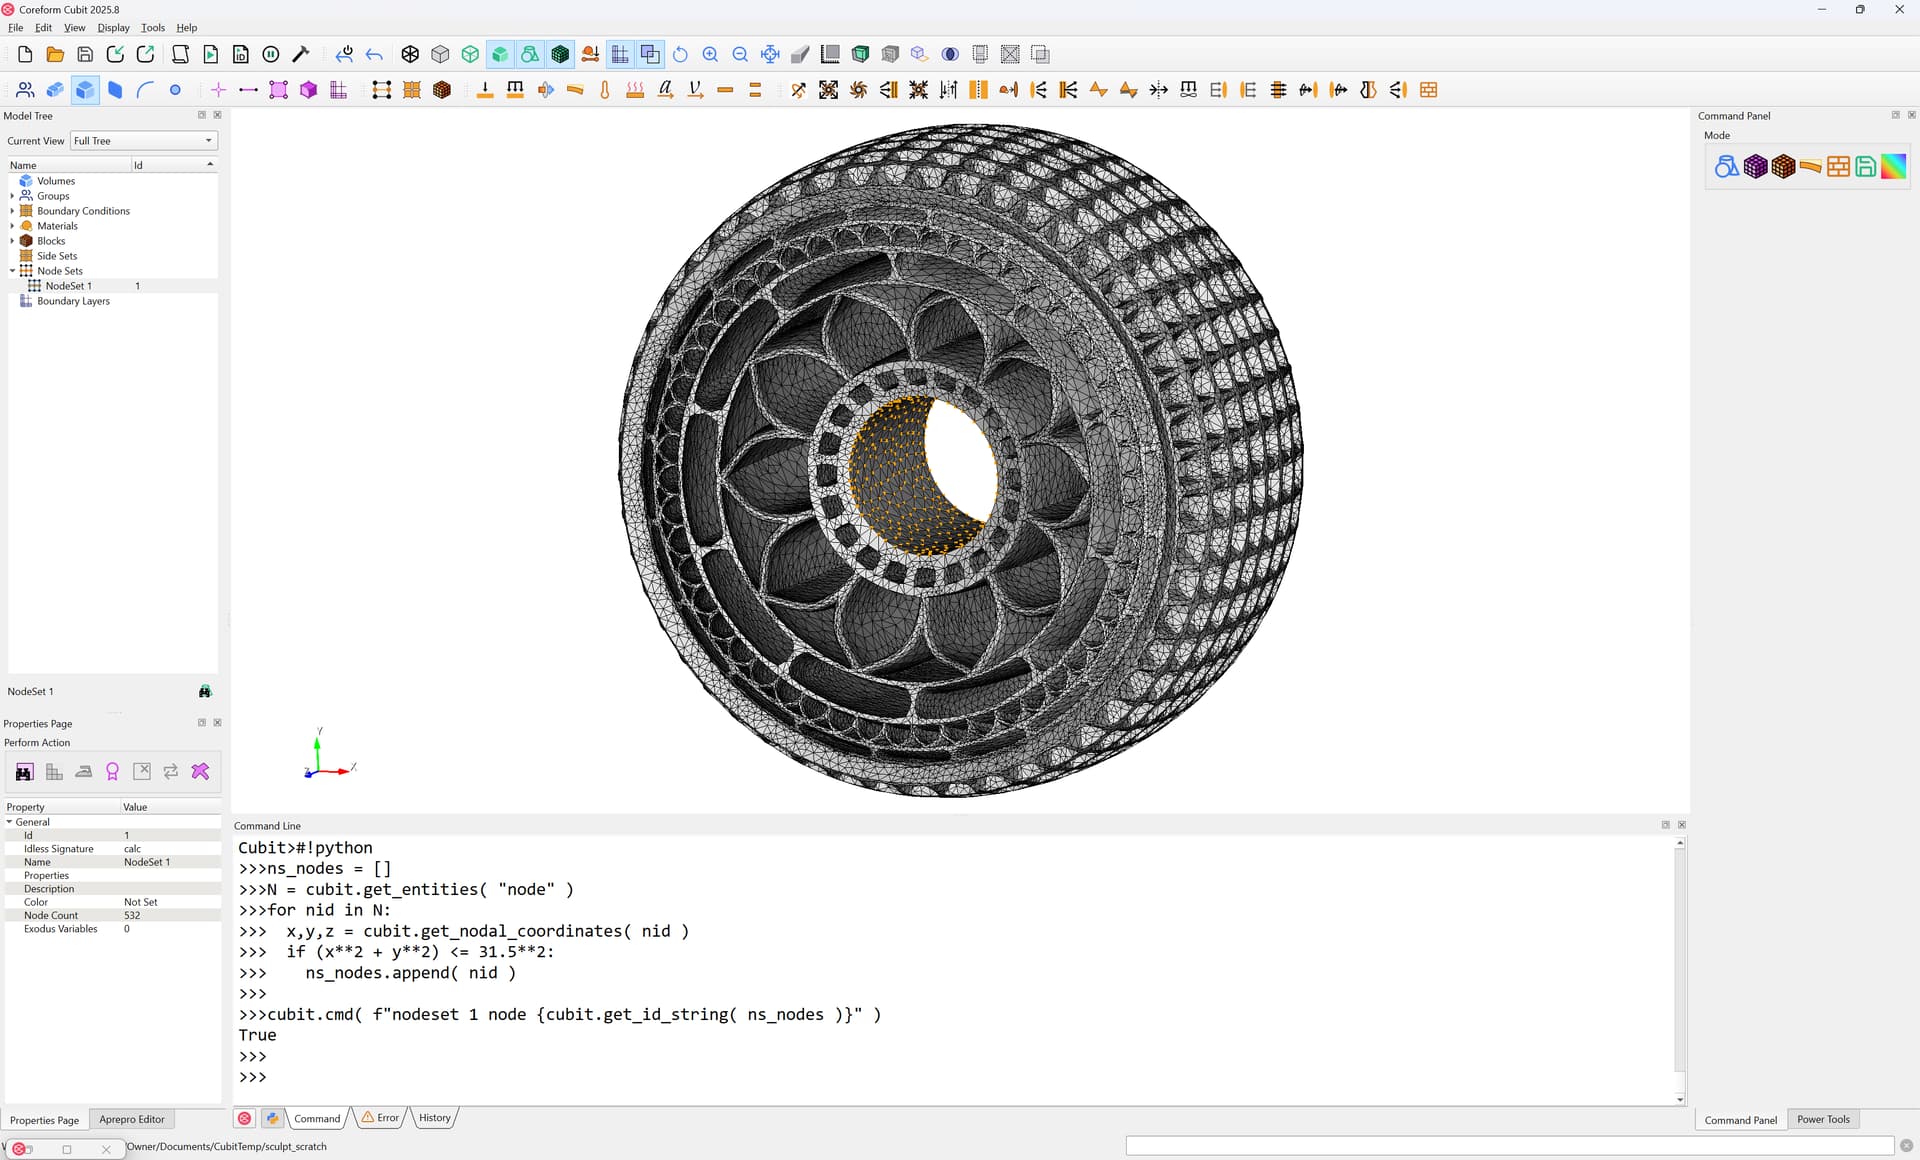Viewport: 1920px width, 1160px height.
Task: Toggle the wireframe display mode icon
Action: (410, 55)
